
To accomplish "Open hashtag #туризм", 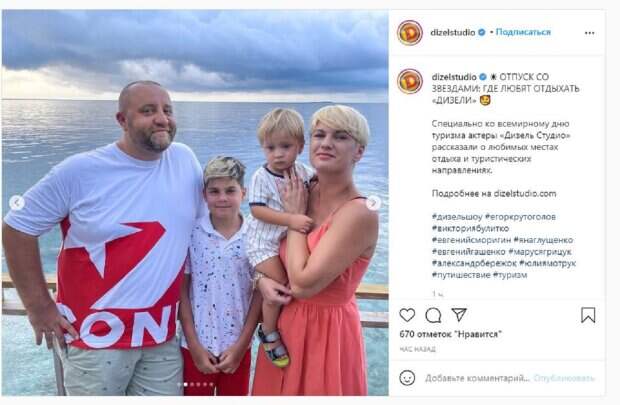I will point(510,275).
